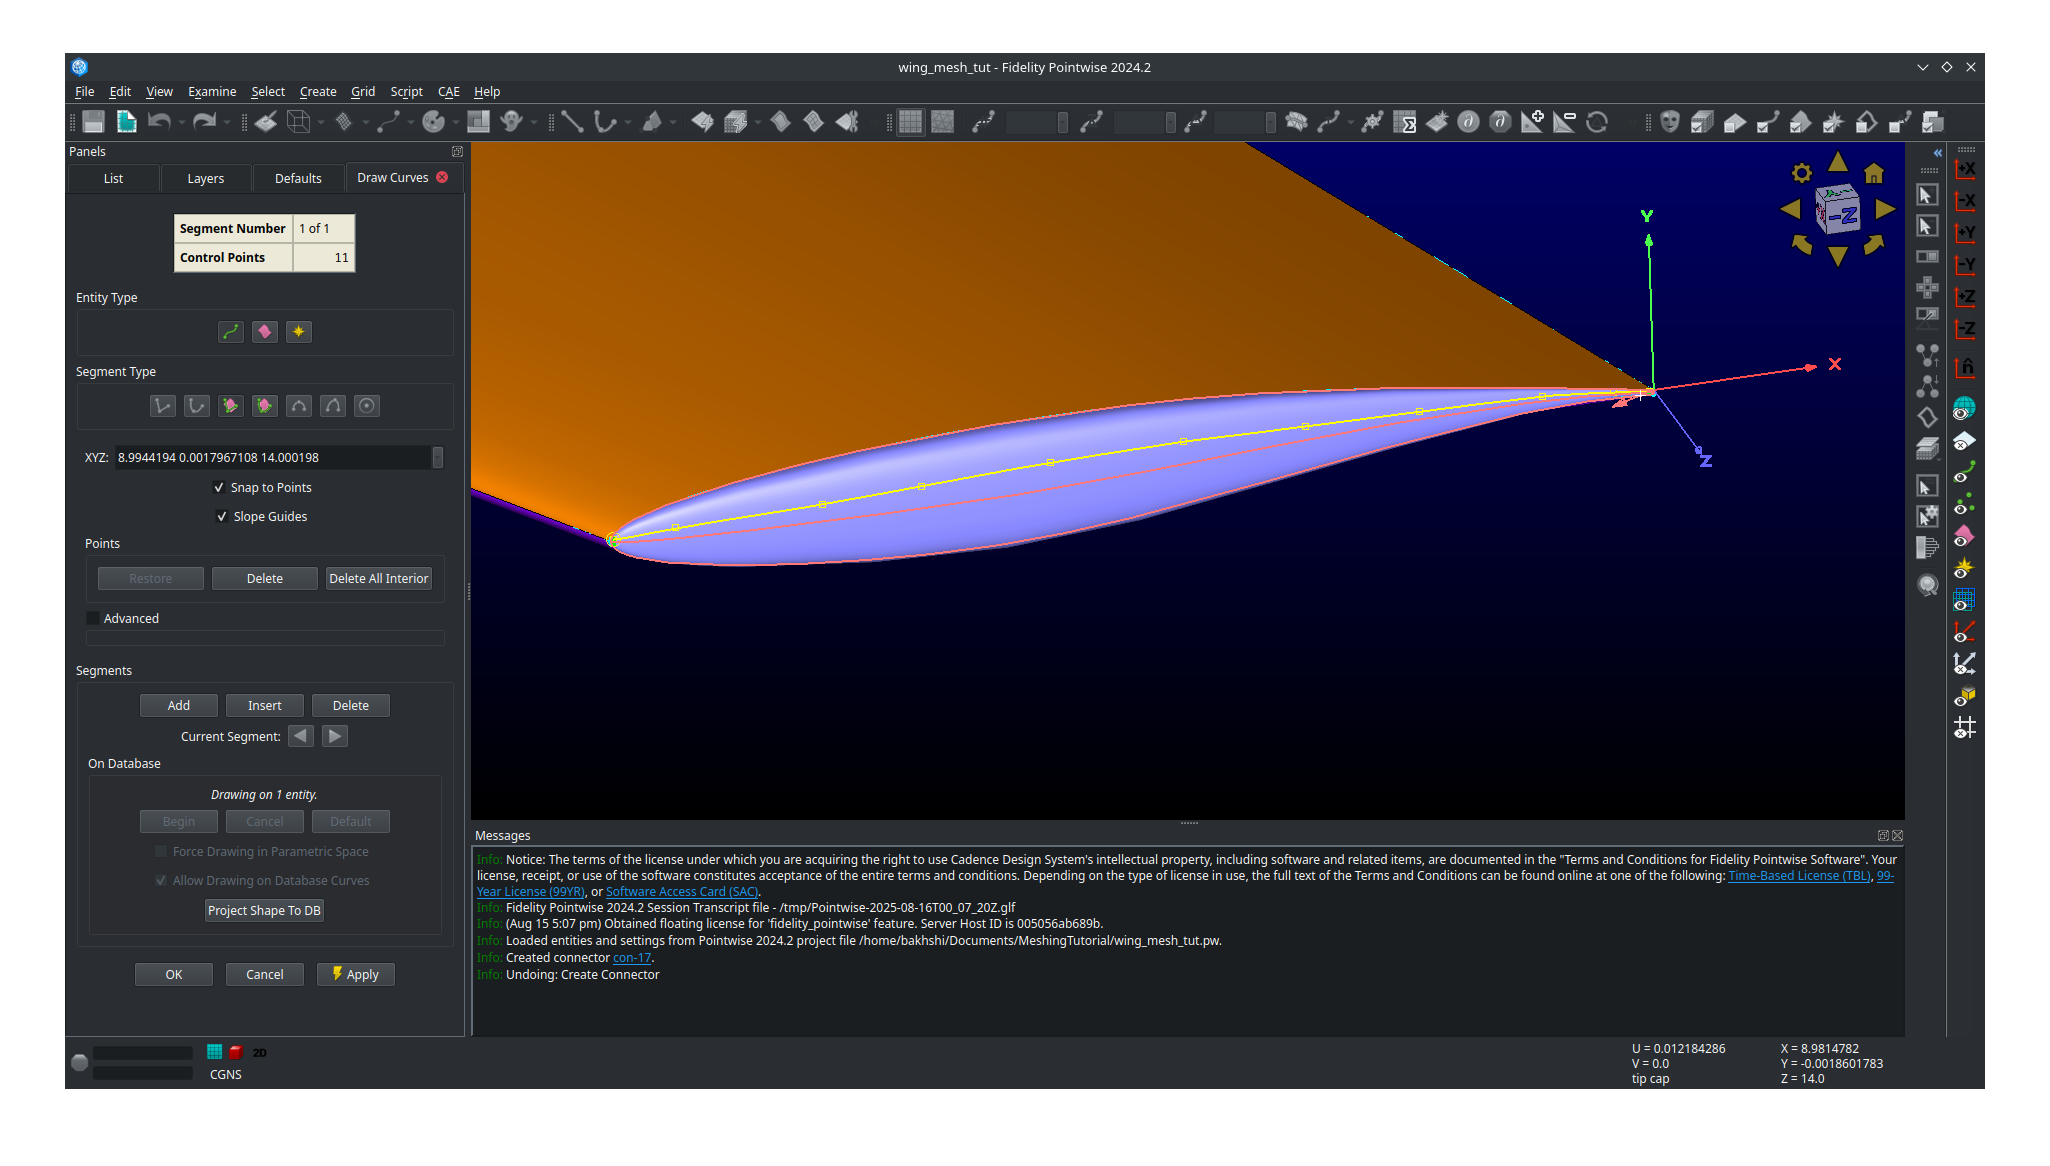Viewport: 2050px width, 1166px height.
Task: Disable Slope Guides
Action: pos(223,516)
